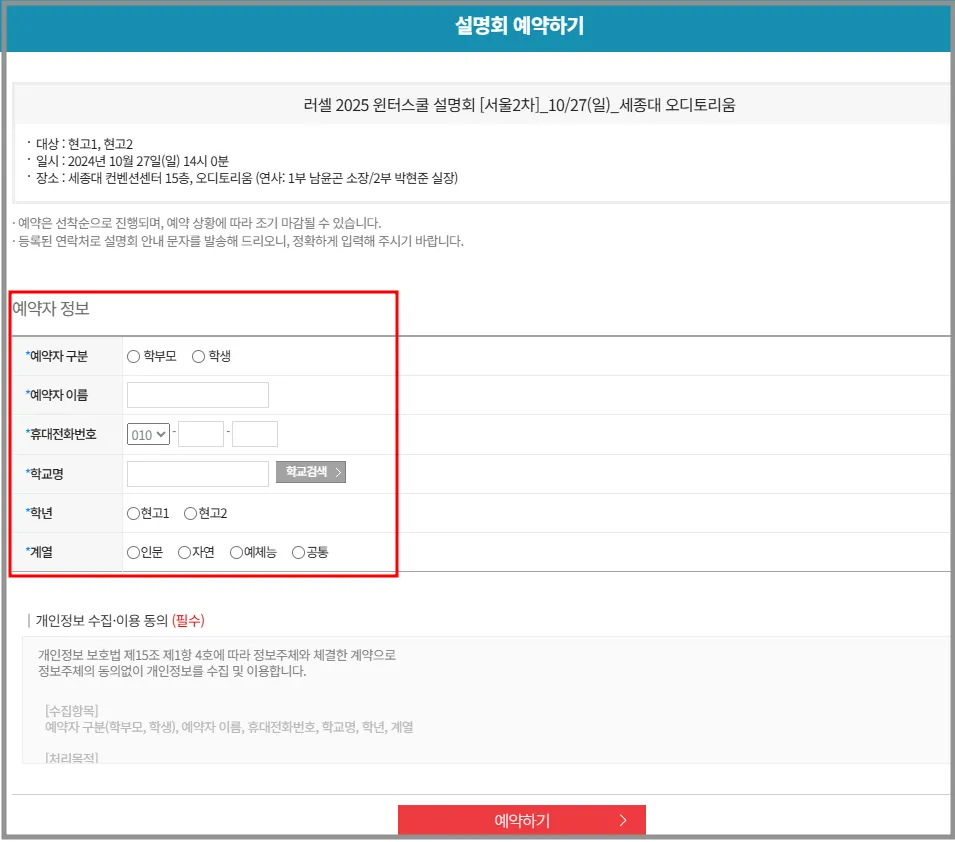The image size is (955, 842).
Task: Select the 학생 radio option
Action: (198, 356)
